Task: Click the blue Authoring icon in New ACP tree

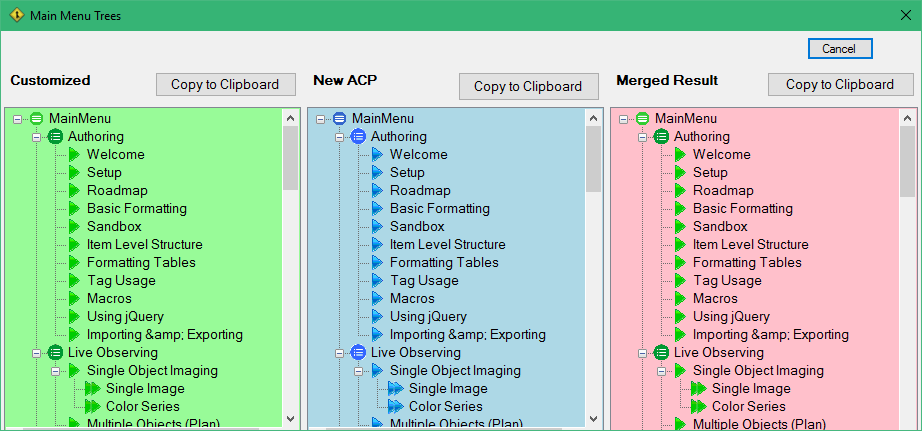Action: pos(358,136)
